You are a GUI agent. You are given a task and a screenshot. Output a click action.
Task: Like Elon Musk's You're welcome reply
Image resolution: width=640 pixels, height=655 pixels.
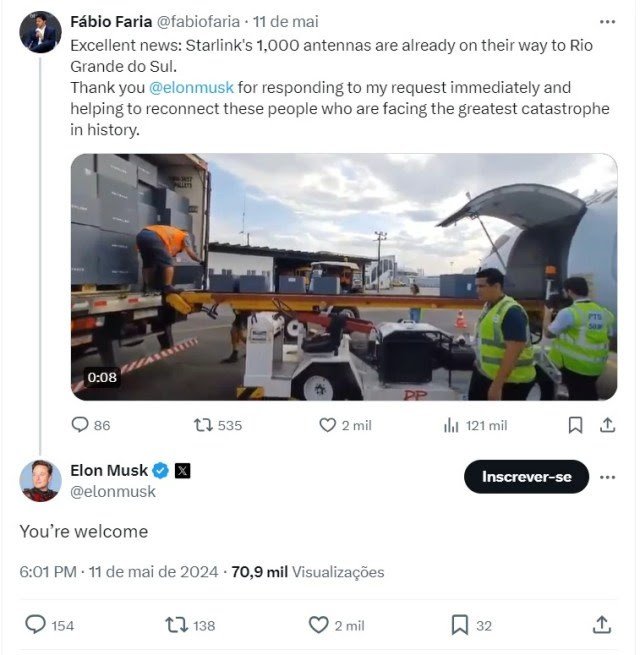point(336,625)
